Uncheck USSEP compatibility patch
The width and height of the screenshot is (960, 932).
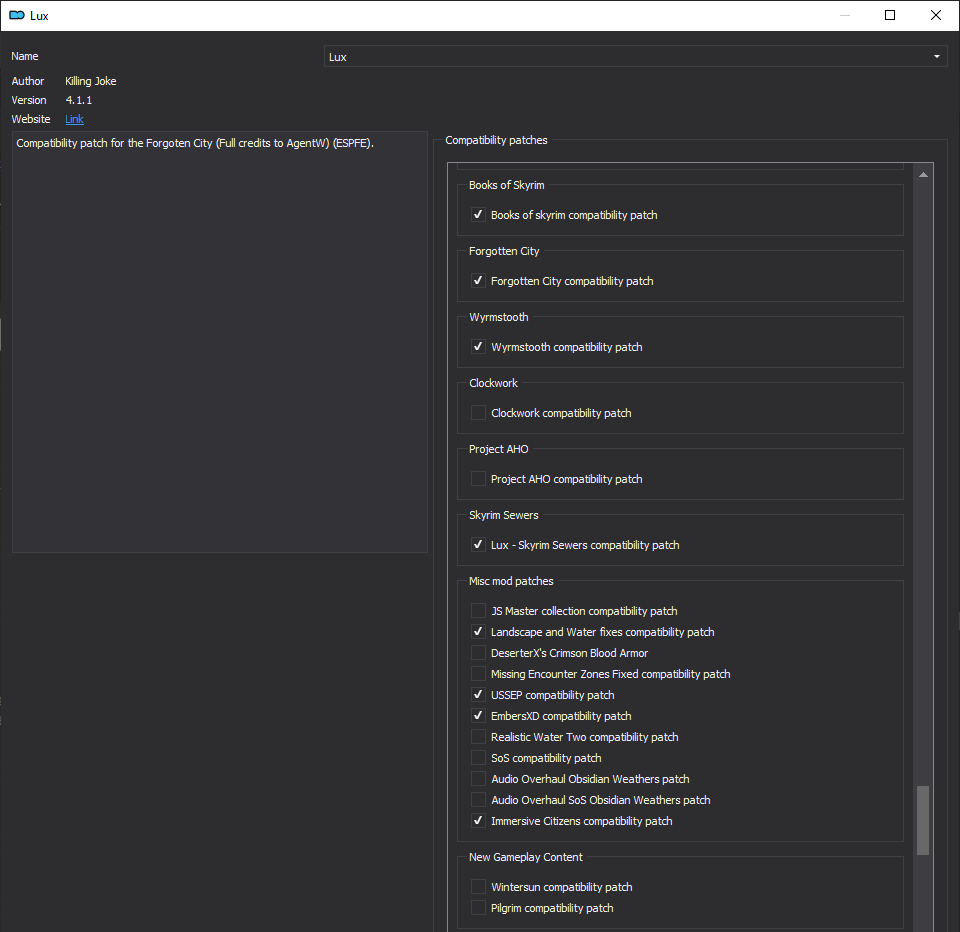point(478,695)
